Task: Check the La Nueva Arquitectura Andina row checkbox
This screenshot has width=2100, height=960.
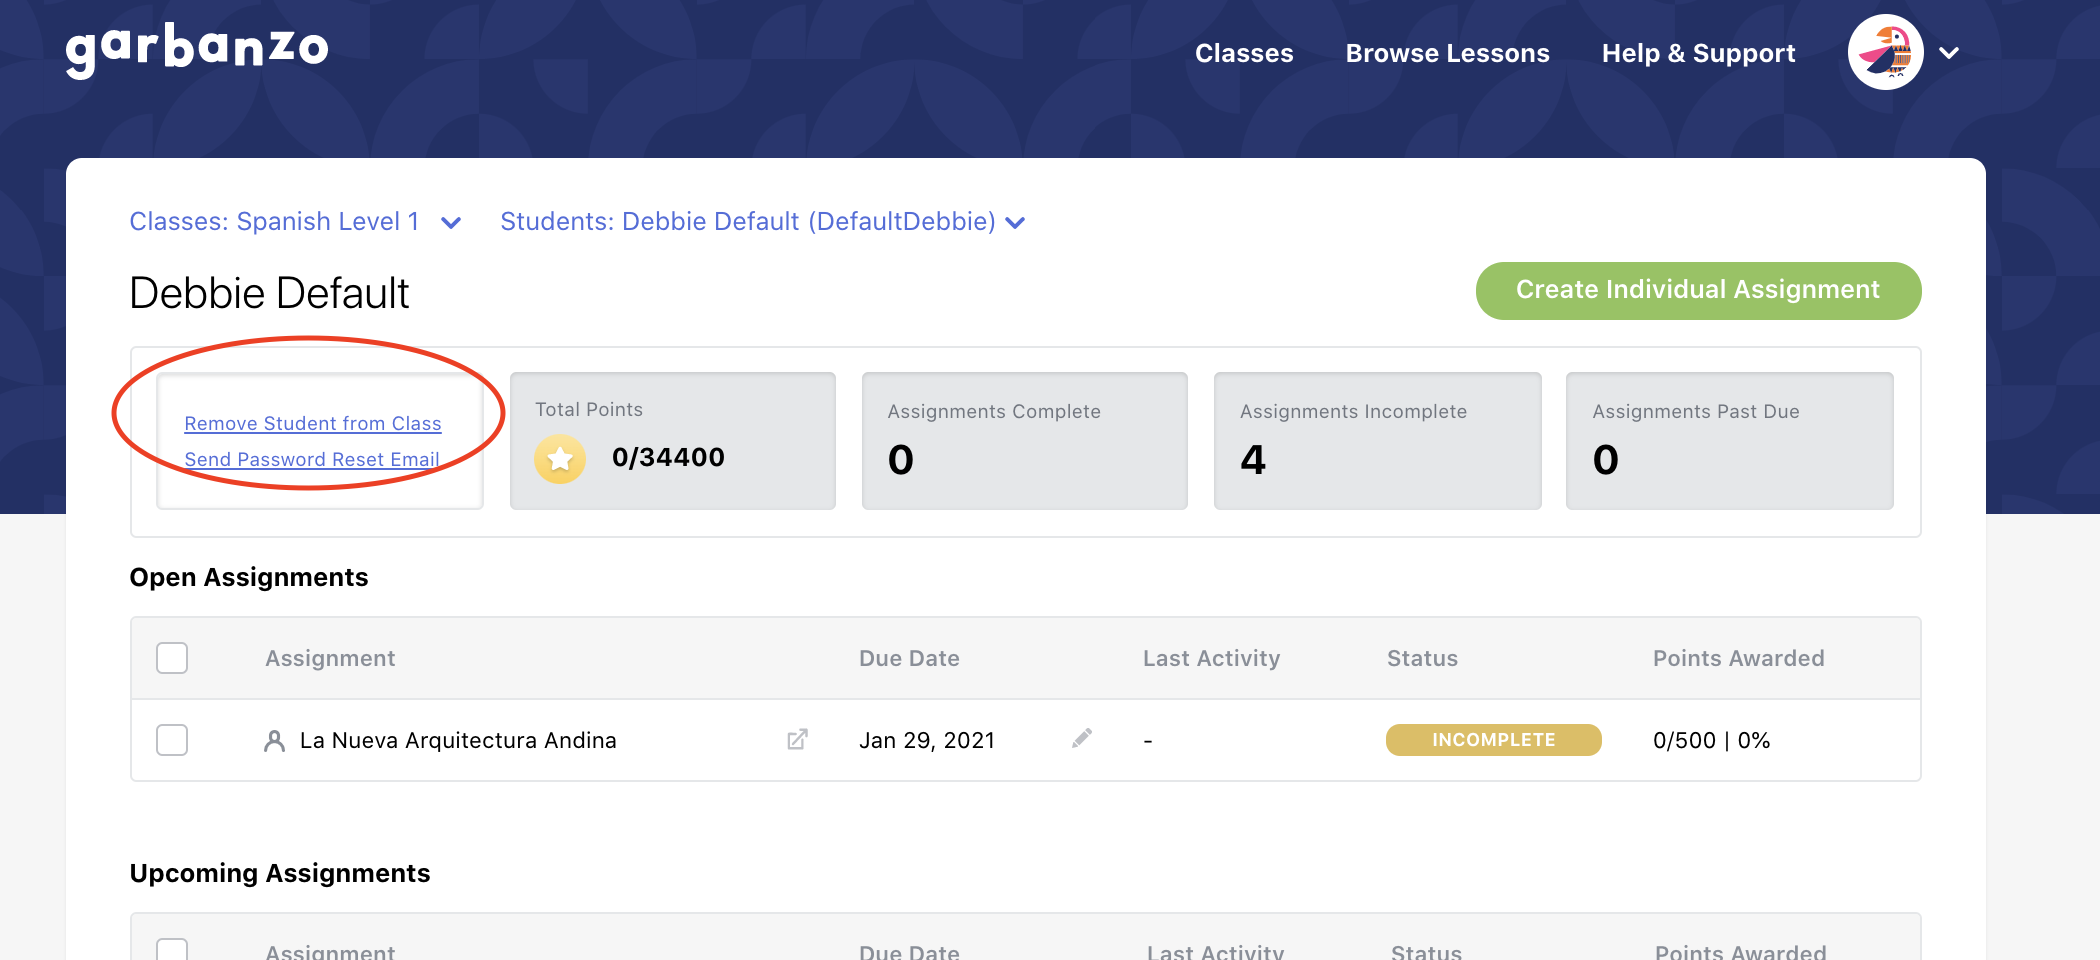Action: pyautogui.click(x=172, y=740)
